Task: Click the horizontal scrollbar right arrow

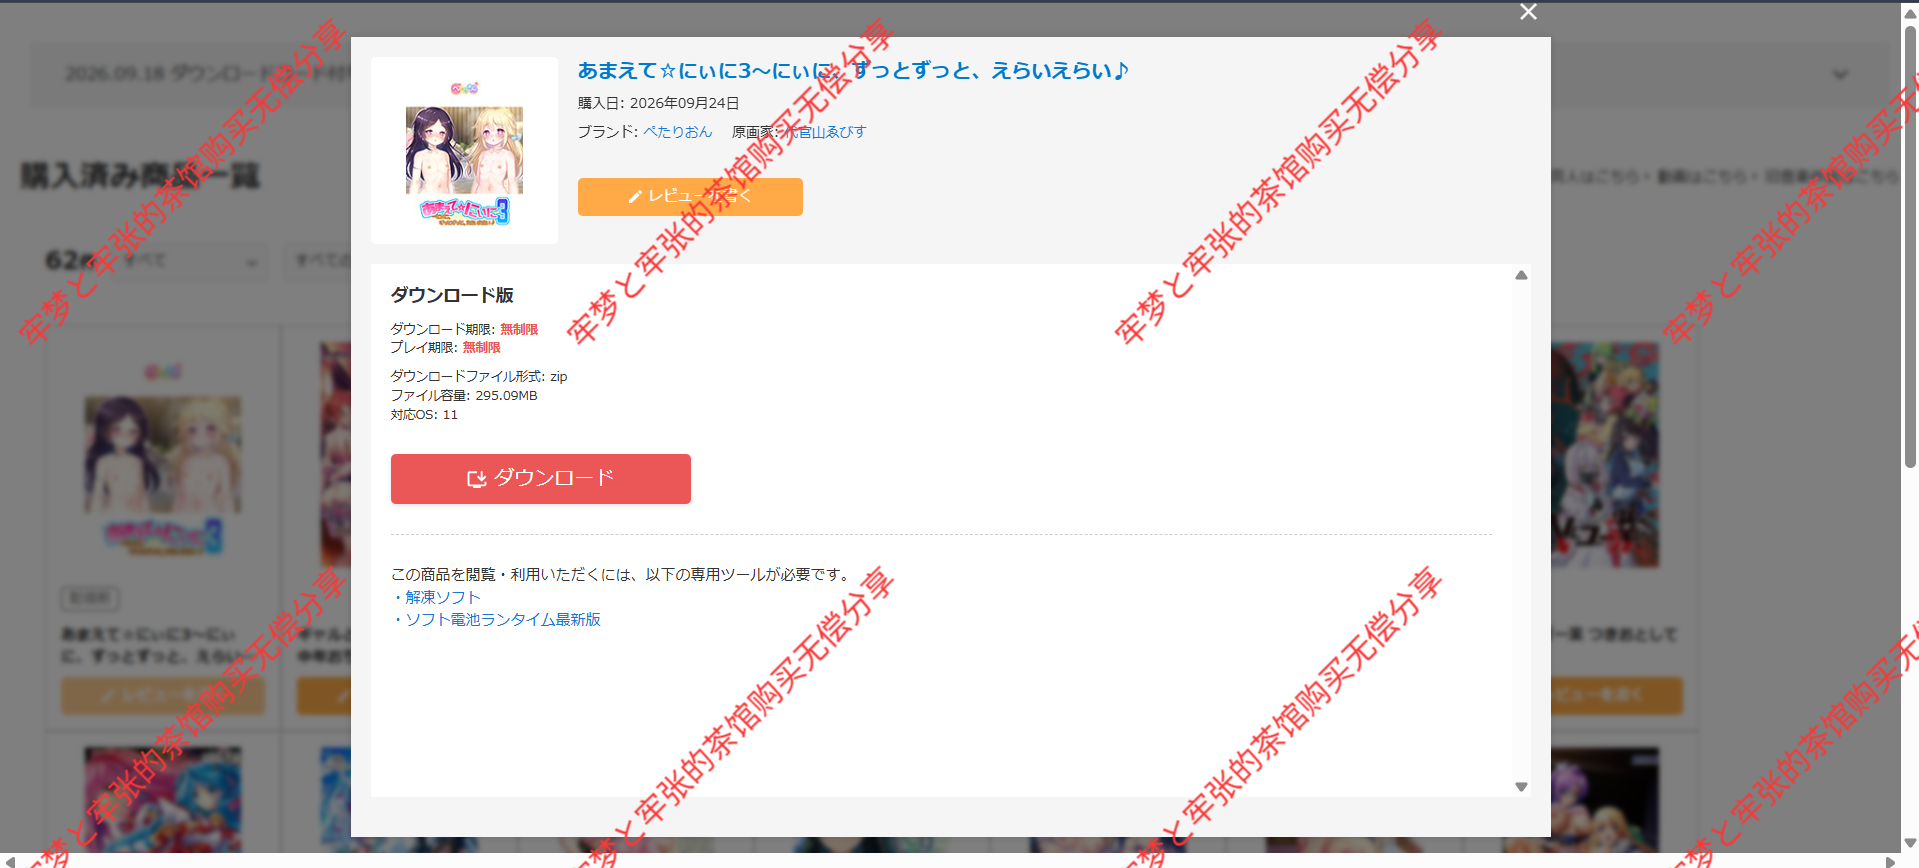Action: point(1890,861)
